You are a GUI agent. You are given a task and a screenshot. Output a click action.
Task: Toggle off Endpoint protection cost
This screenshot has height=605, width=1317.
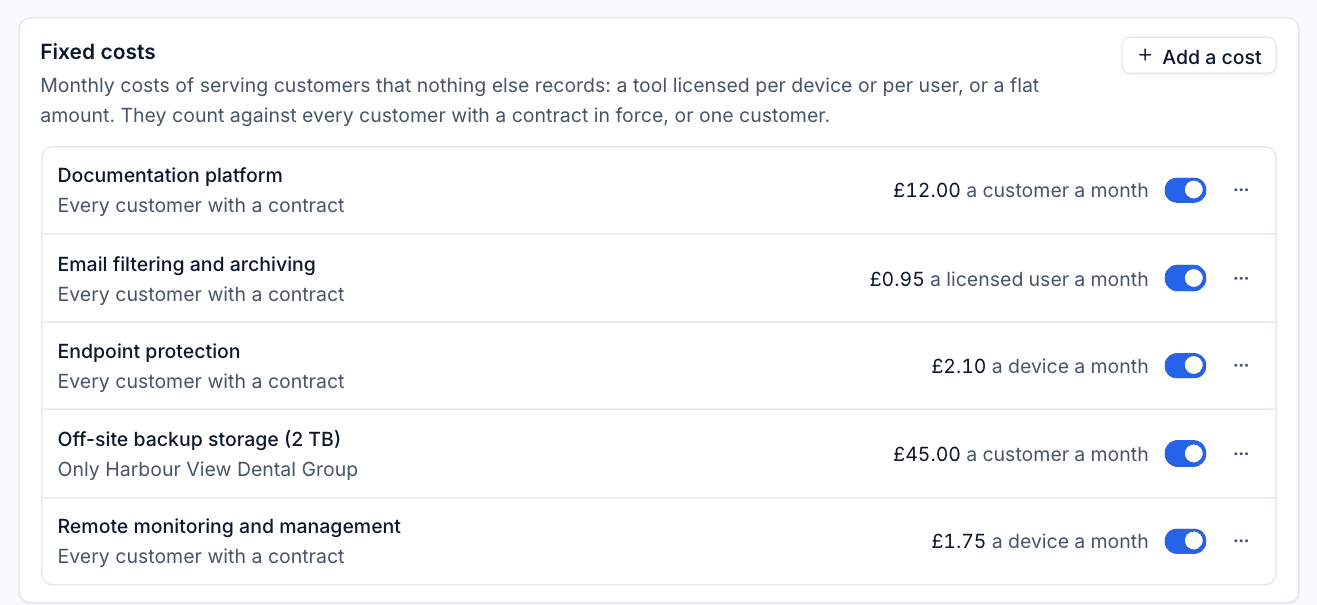pyautogui.click(x=1185, y=366)
